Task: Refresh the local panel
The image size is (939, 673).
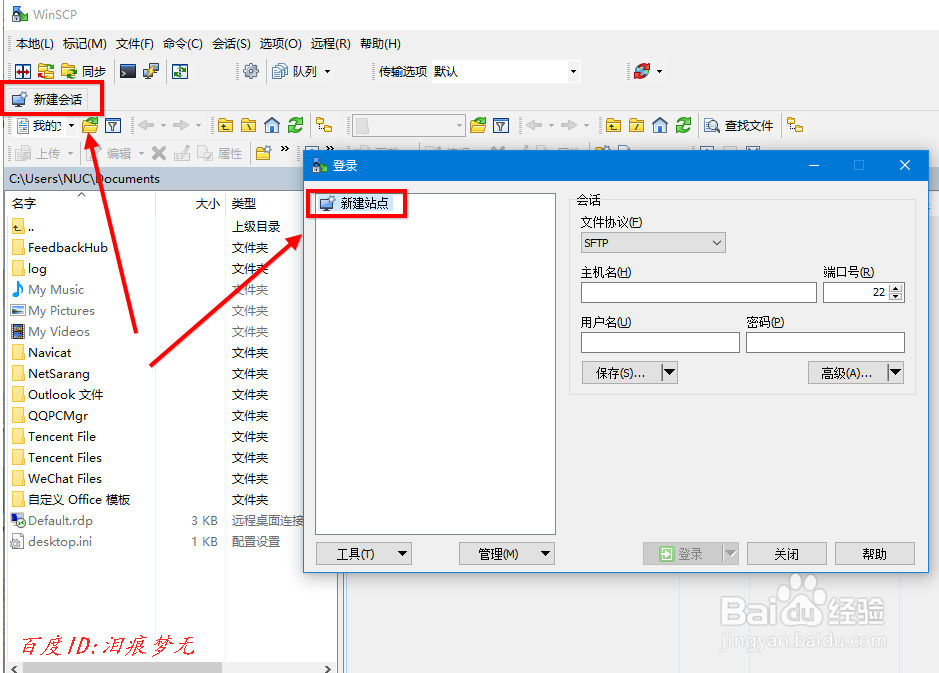Action: pyautogui.click(x=295, y=126)
